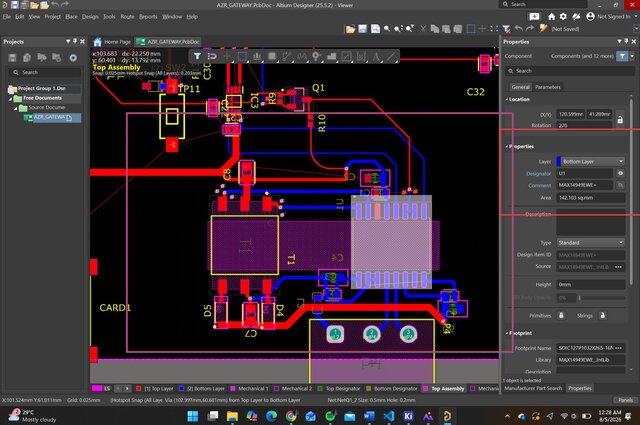Open the Projects panel dropdown arrow
This screenshot has height=425, width=640.
point(68,41)
